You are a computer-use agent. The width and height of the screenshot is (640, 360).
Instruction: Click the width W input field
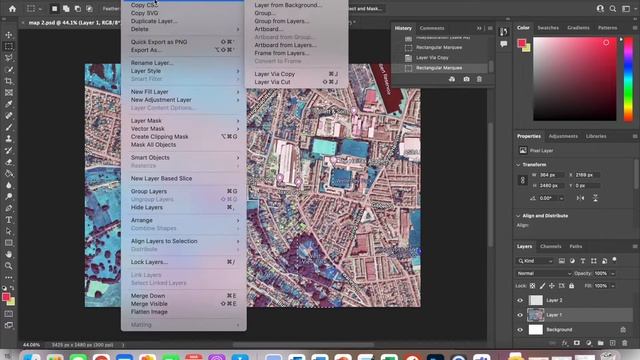[x=551, y=175]
